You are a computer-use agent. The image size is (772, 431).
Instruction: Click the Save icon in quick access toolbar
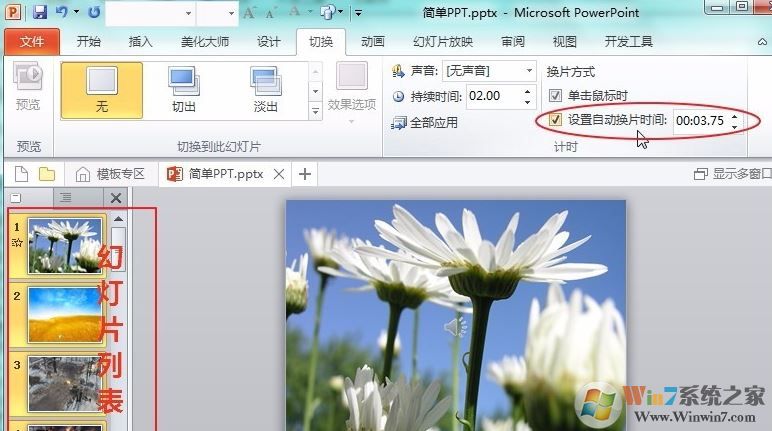[40, 11]
